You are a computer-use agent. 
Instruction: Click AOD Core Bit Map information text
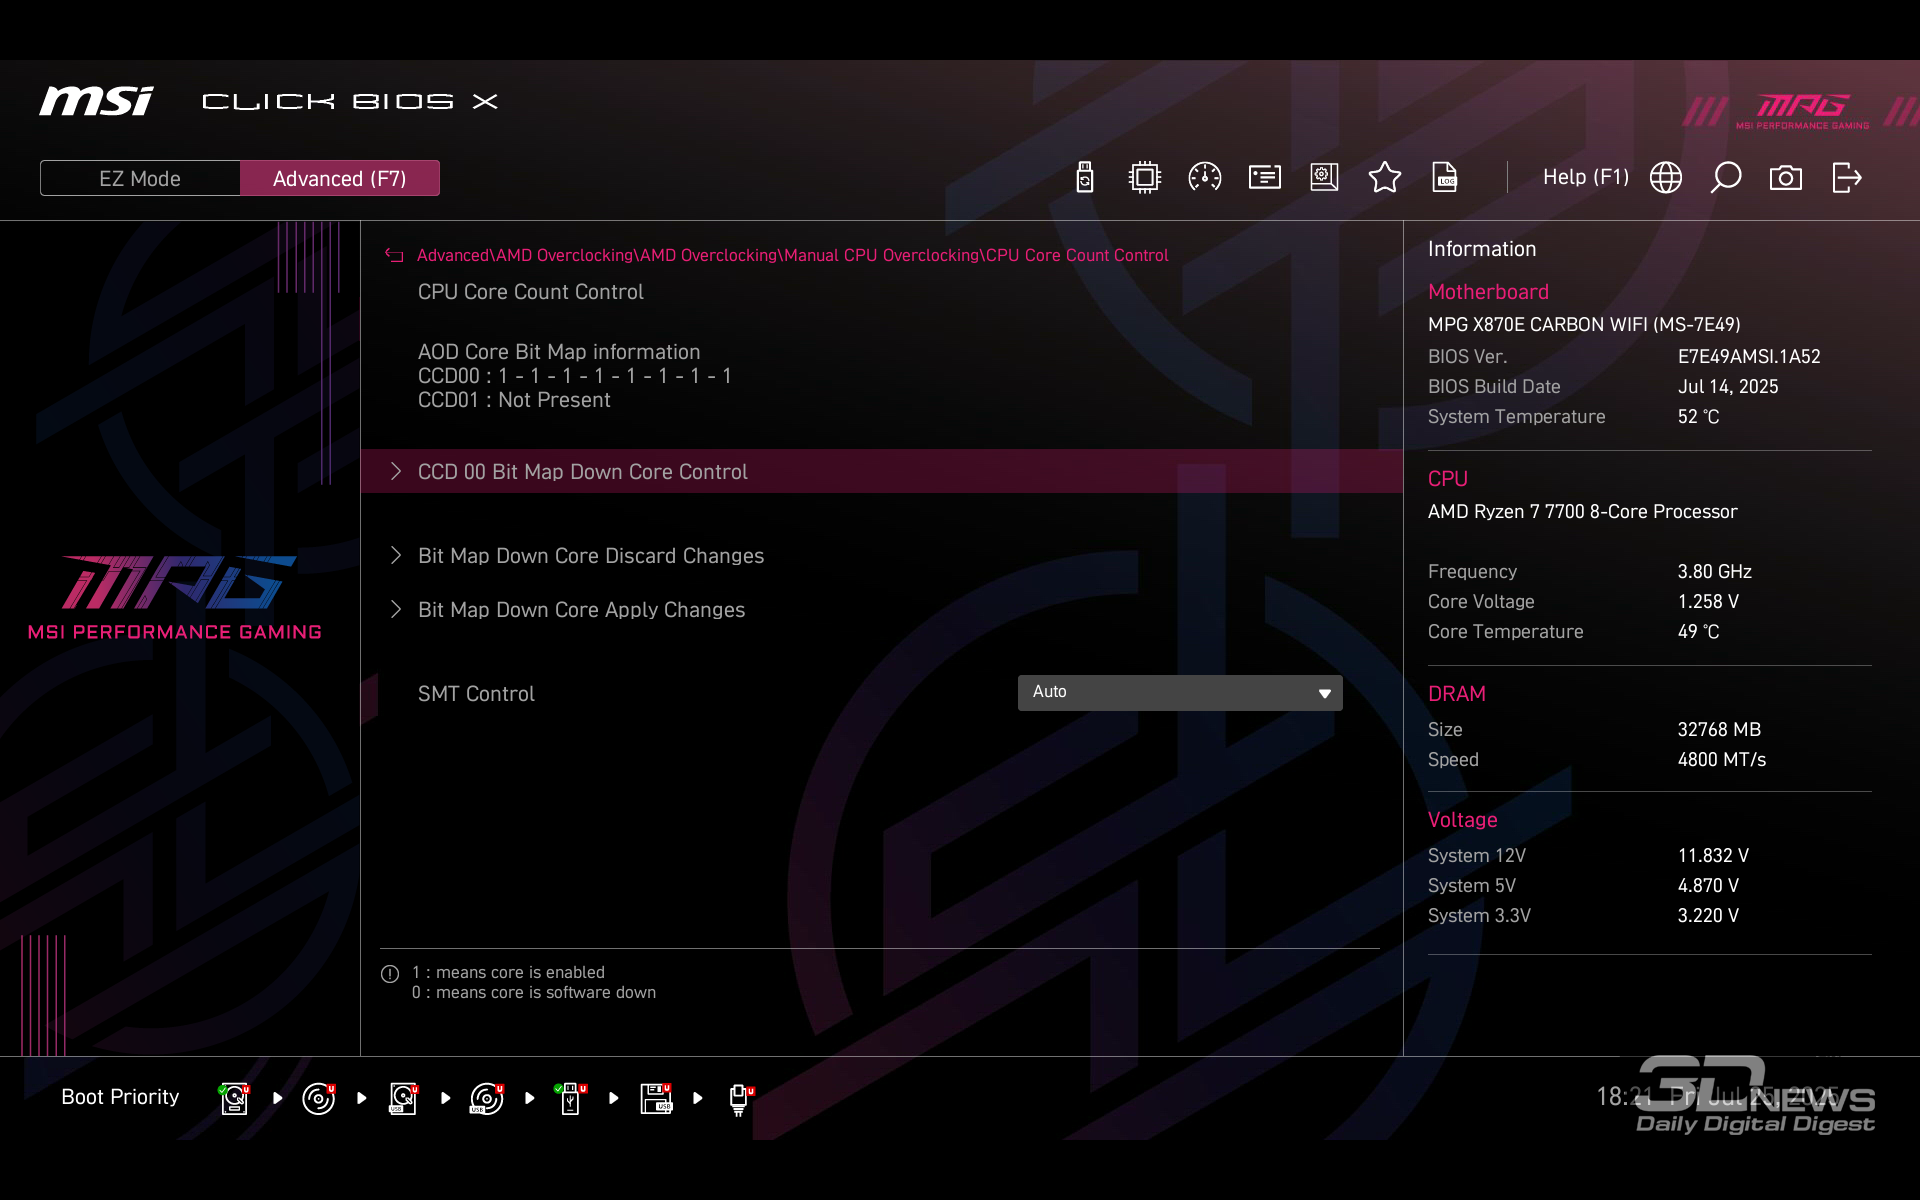[x=559, y=352]
